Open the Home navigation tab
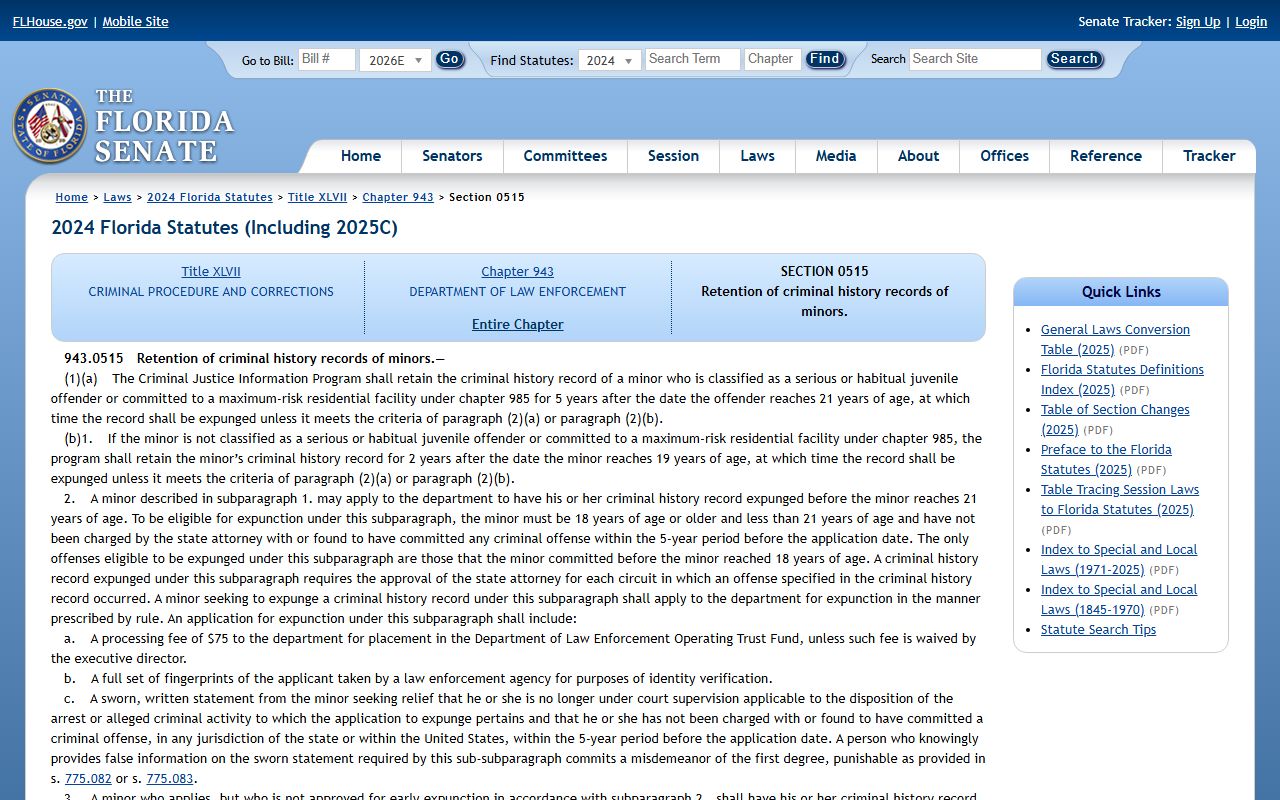This screenshot has width=1280, height=800. pos(361,156)
